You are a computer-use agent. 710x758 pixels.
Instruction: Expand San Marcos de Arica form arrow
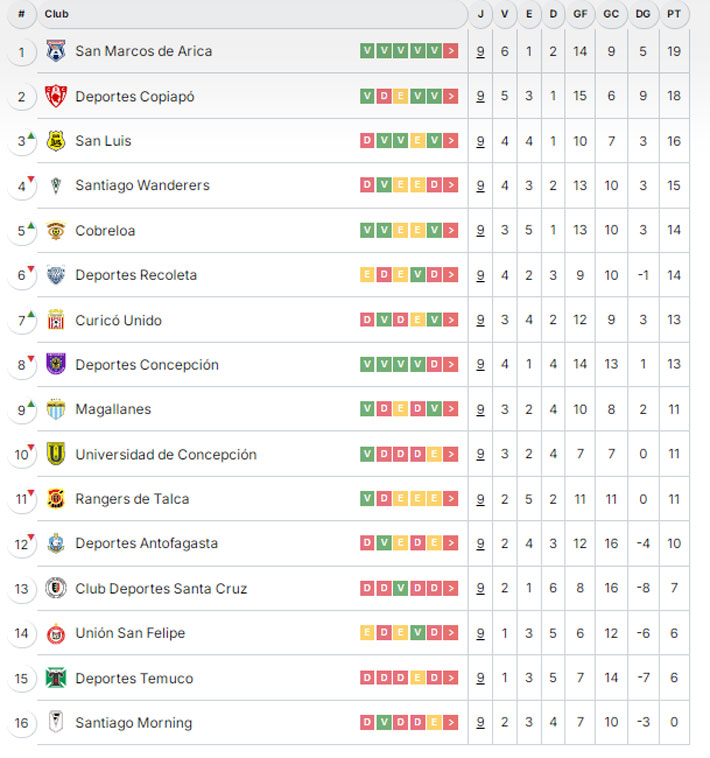coord(450,51)
